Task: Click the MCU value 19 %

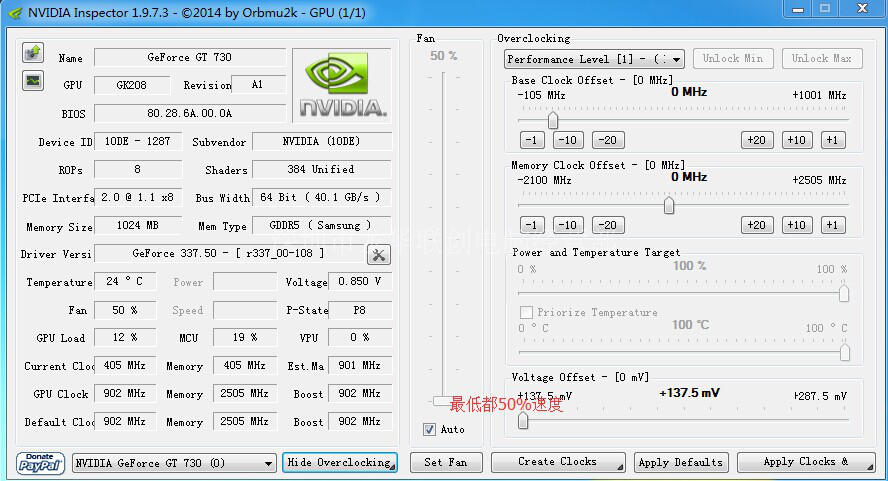Action: click(x=245, y=337)
